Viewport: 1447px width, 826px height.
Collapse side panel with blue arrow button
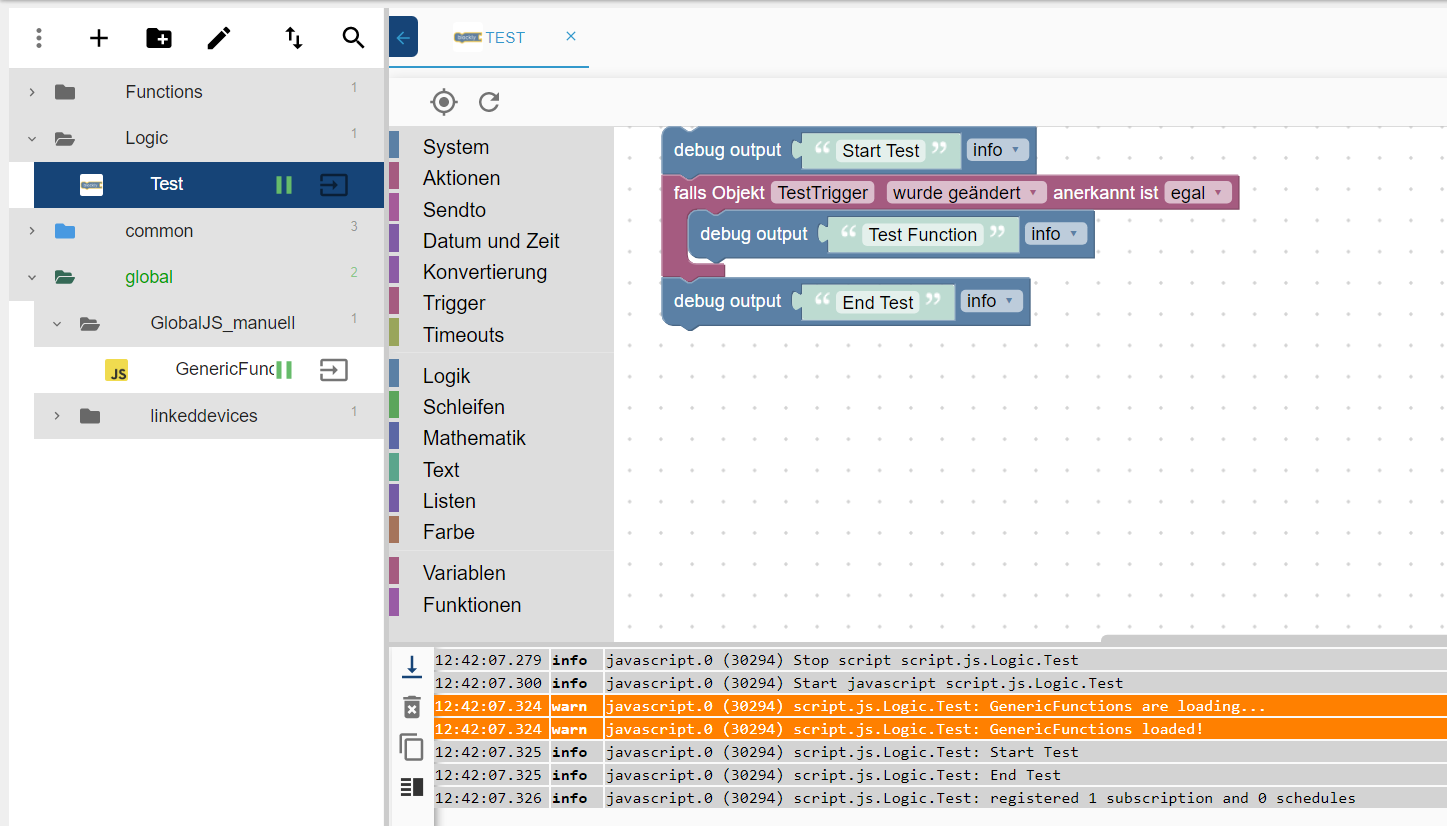click(x=403, y=37)
